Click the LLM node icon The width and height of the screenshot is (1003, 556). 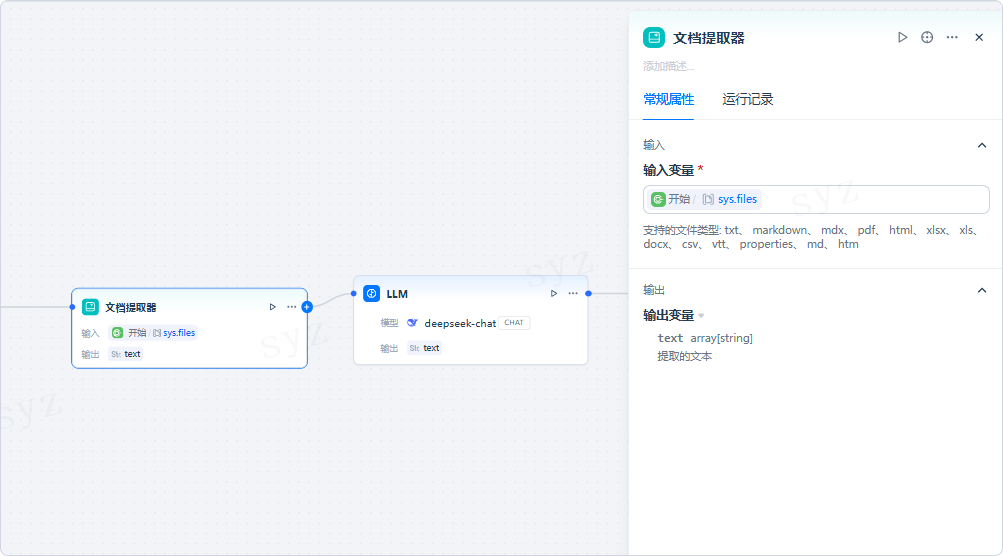tap(372, 294)
